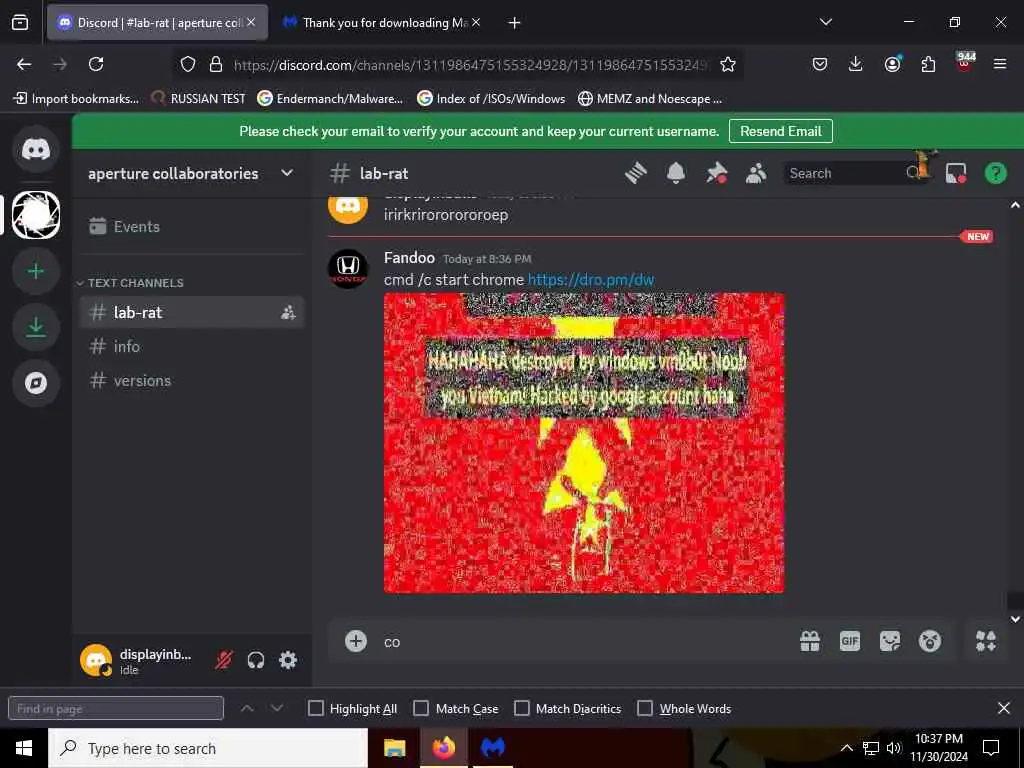The height and width of the screenshot is (768, 1024).
Task: Focus the Find in page input
Action: pyautogui.click(x=116, y=709)
